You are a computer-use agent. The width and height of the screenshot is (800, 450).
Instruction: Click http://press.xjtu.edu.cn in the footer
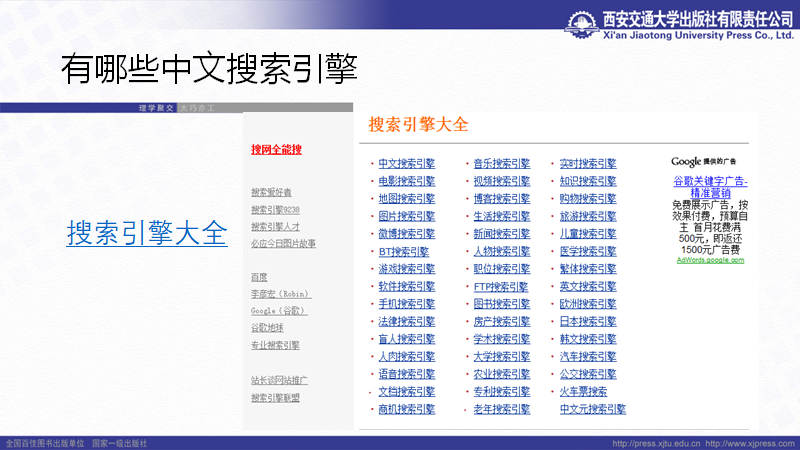(656, 443)
